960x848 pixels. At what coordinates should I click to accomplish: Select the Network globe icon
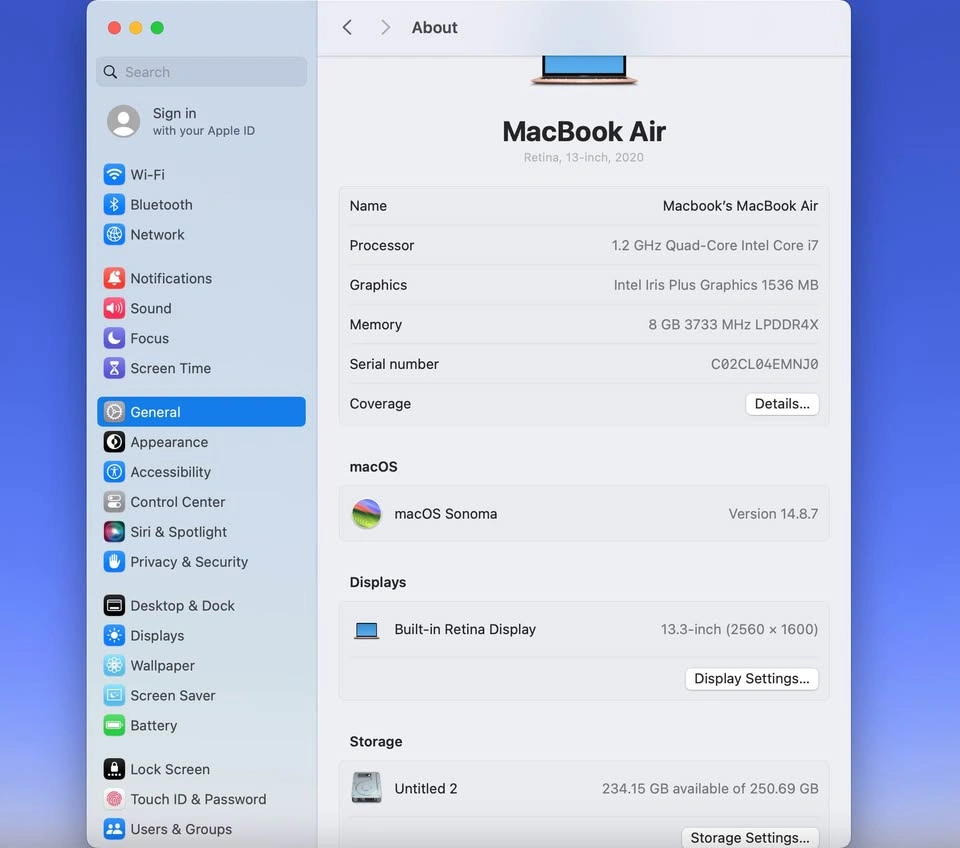pos(114,235)
